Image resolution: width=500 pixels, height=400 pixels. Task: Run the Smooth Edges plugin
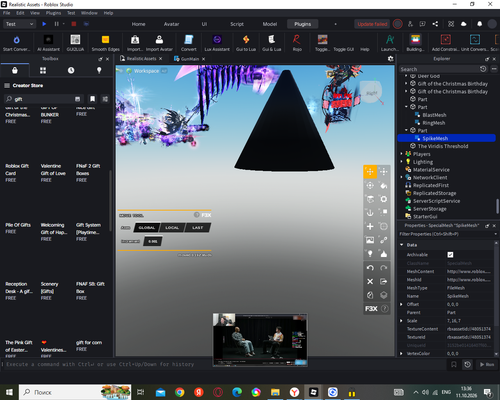pos(105,43)
